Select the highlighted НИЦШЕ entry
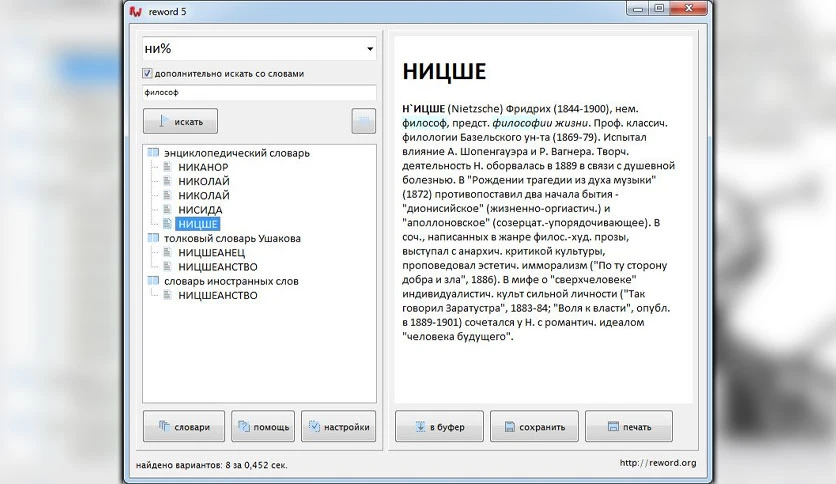This screenshot has width=836, height=484. click(198, 224)
